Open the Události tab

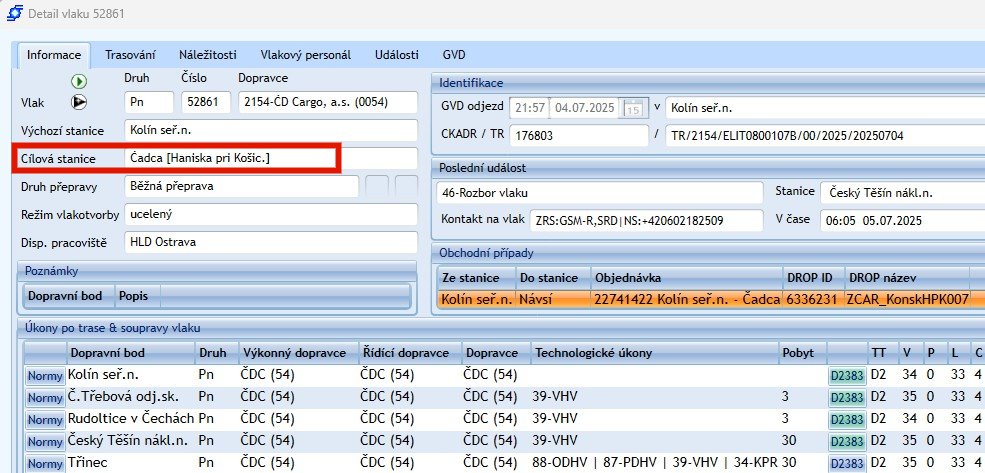[397, 55]
